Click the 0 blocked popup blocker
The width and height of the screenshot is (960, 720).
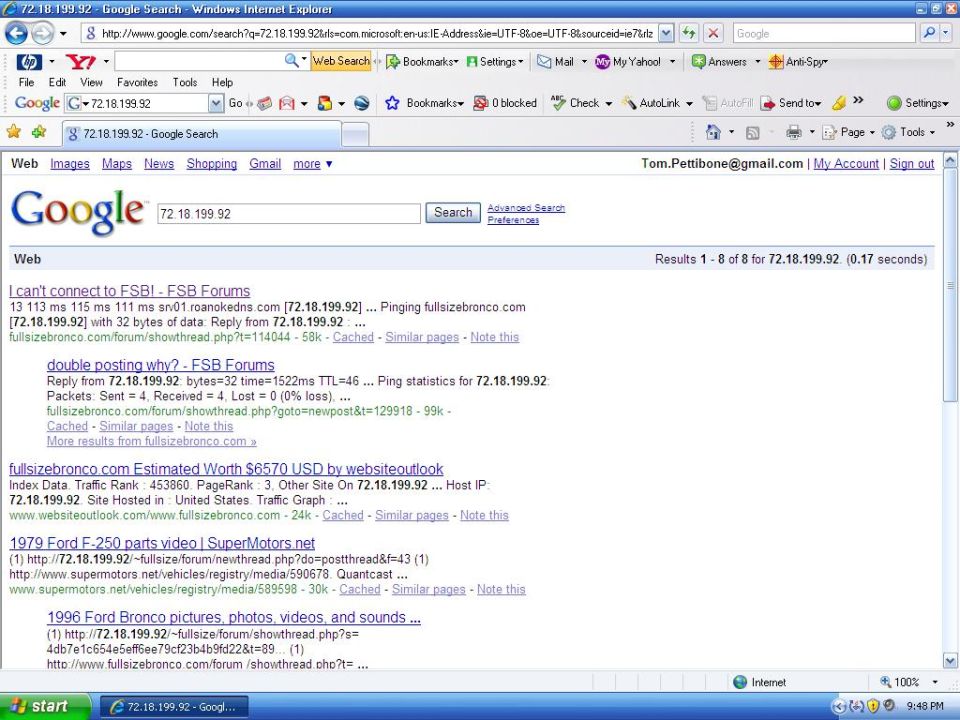(x=506, y=103)
